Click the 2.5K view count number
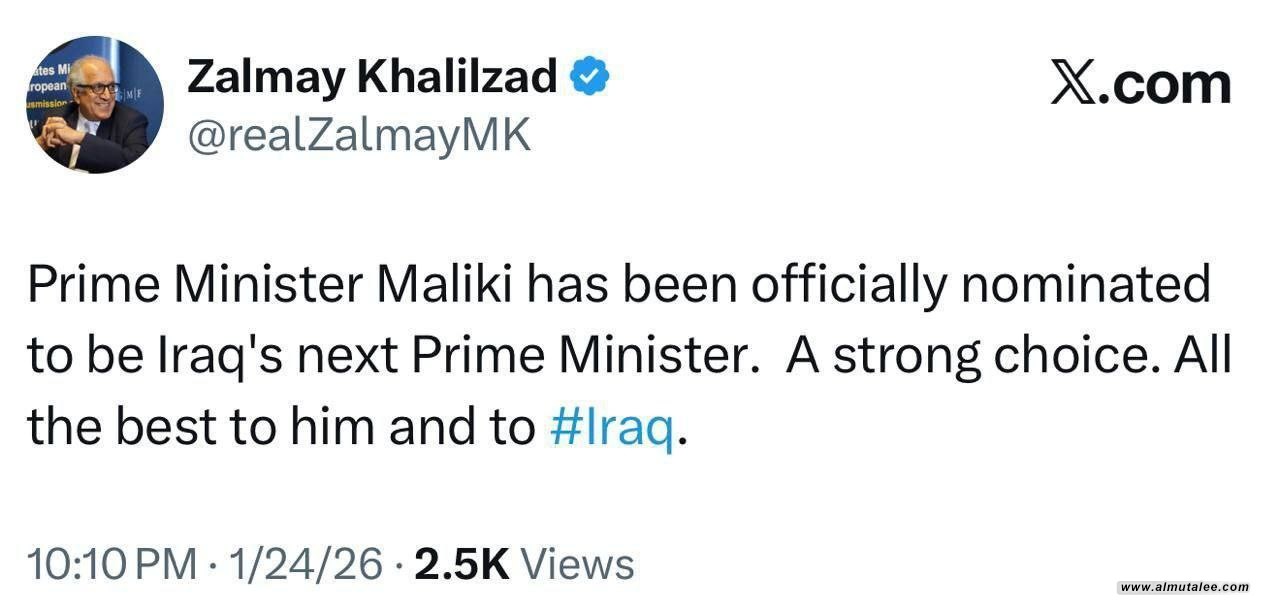This screenshot has width=1280, height=610. 462,565
